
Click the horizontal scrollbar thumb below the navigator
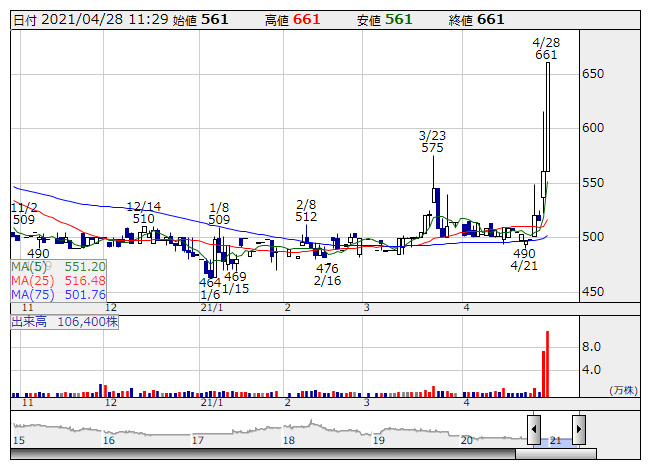[556, 454]
